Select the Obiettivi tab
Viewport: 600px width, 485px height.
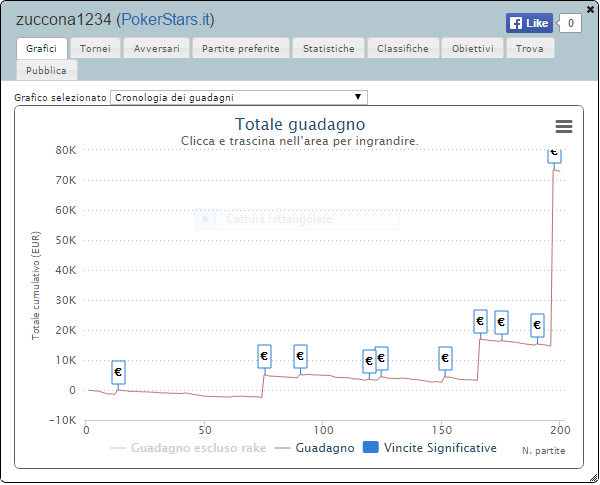pos(472,49)
